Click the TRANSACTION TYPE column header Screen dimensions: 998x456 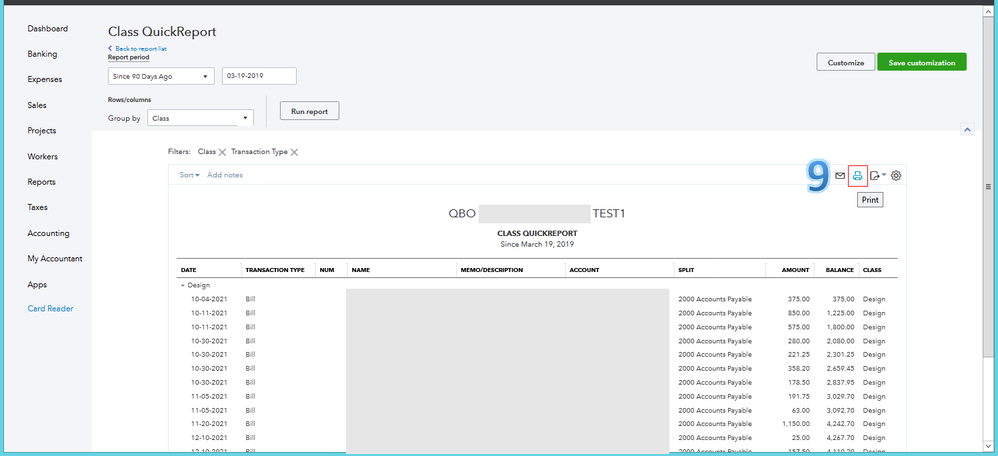pos(275,270)
